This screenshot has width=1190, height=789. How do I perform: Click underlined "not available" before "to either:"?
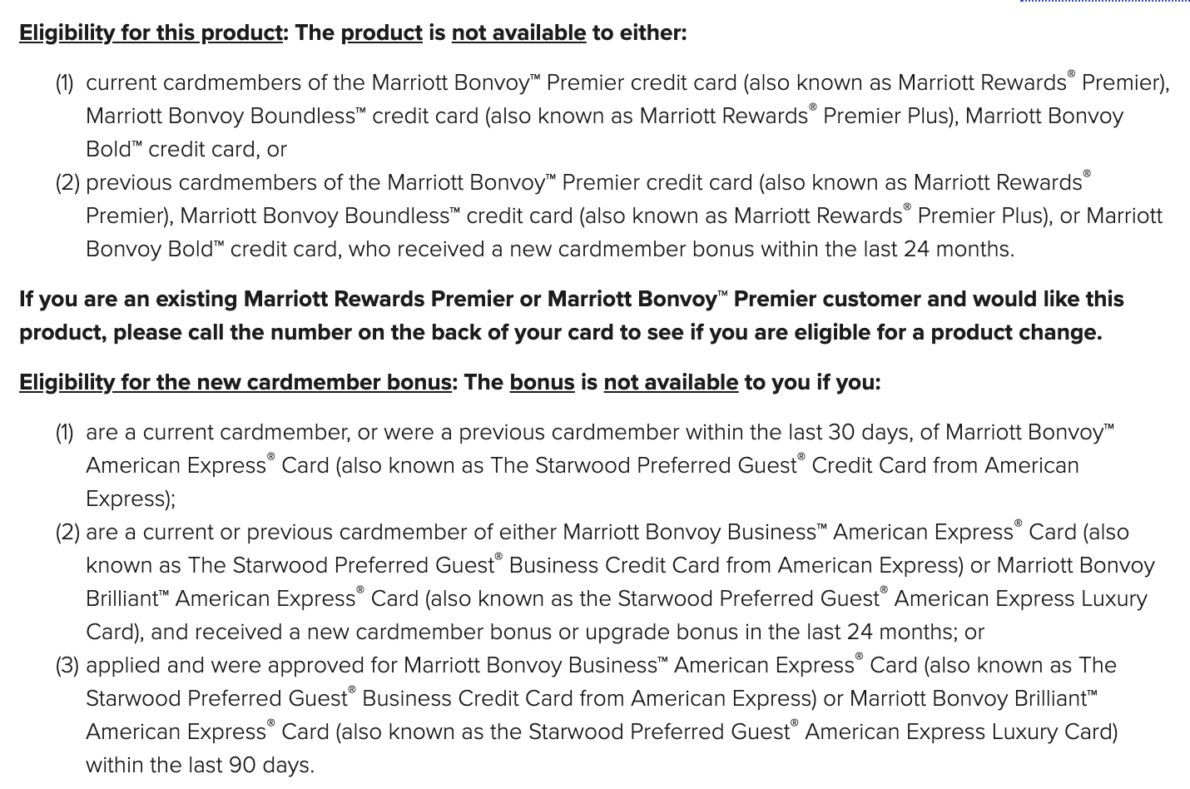tap(518, 33)
